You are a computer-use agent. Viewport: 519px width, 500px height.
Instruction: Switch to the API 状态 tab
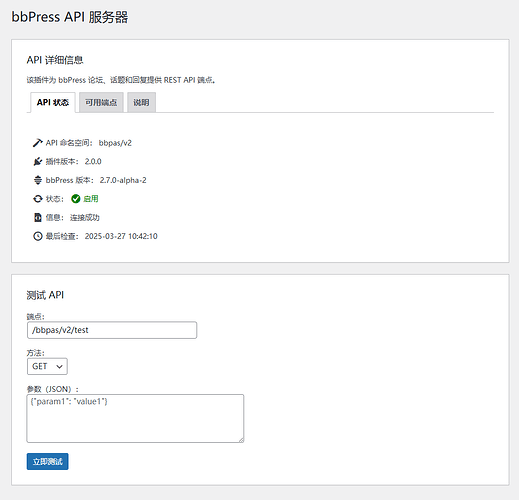click(53, 102)
